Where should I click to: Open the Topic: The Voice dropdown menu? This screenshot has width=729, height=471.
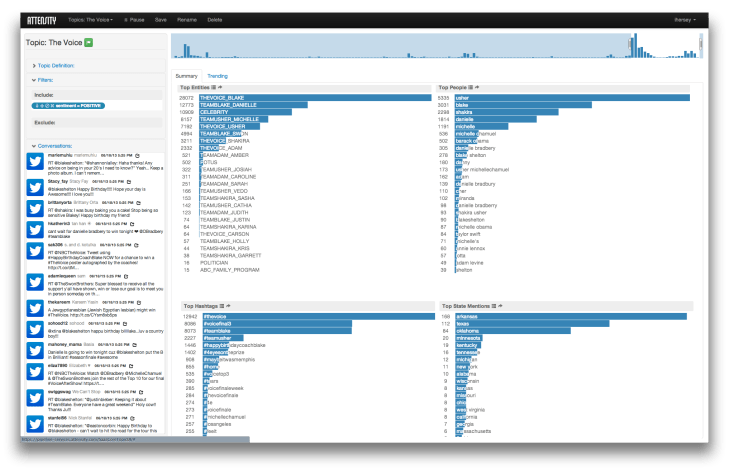[x=89, y=19]
